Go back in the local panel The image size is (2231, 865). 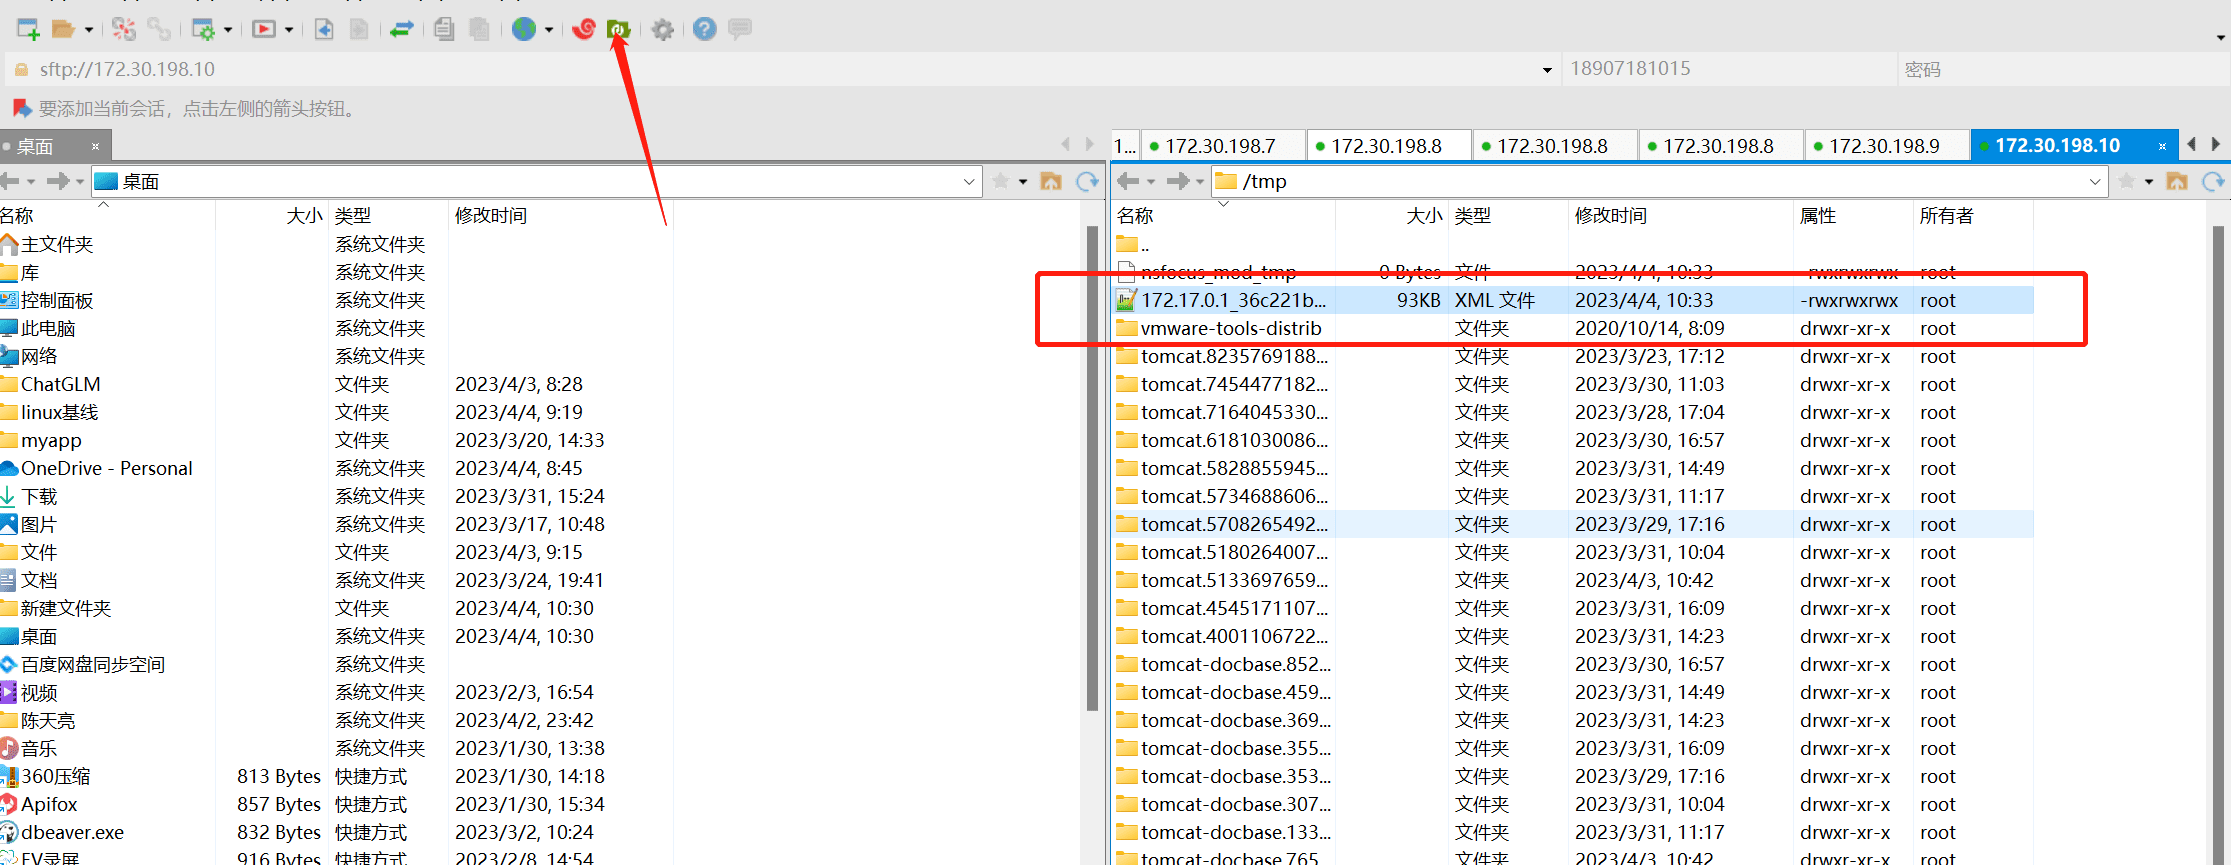click(x=10, y=181)
